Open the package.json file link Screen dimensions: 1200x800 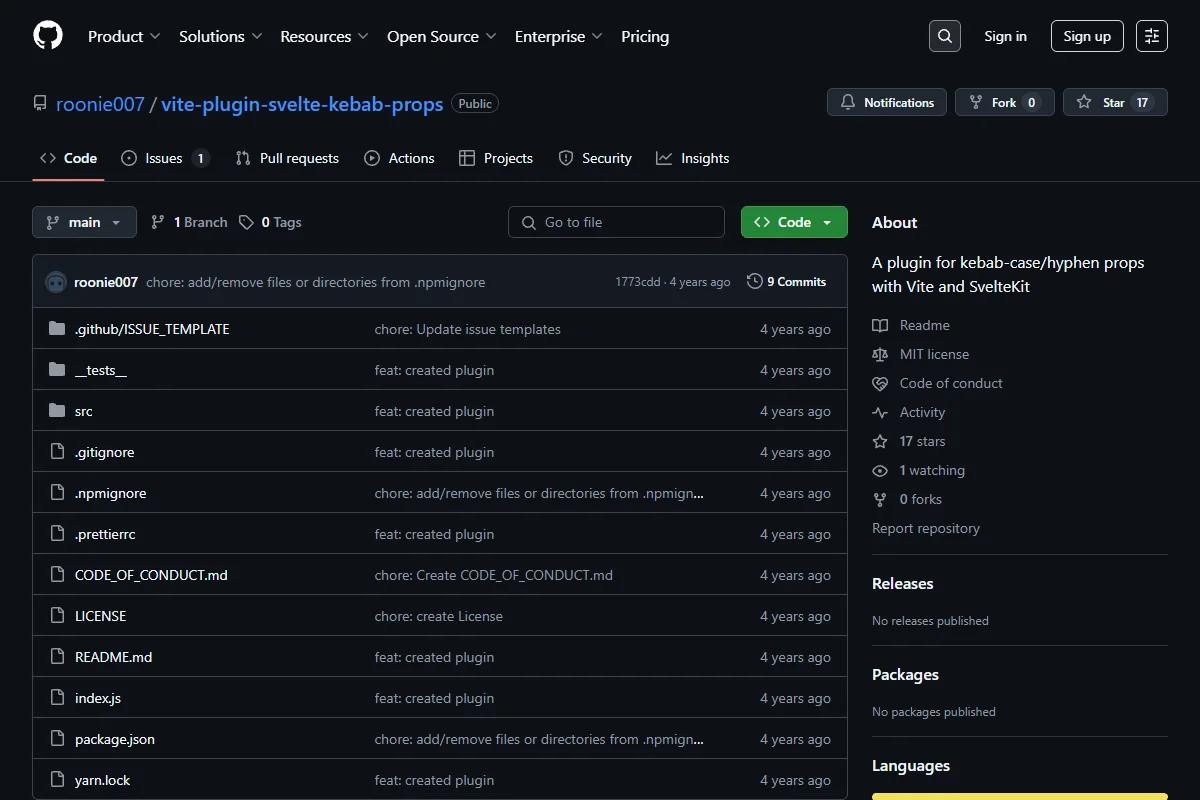click(x=115, y=739)
